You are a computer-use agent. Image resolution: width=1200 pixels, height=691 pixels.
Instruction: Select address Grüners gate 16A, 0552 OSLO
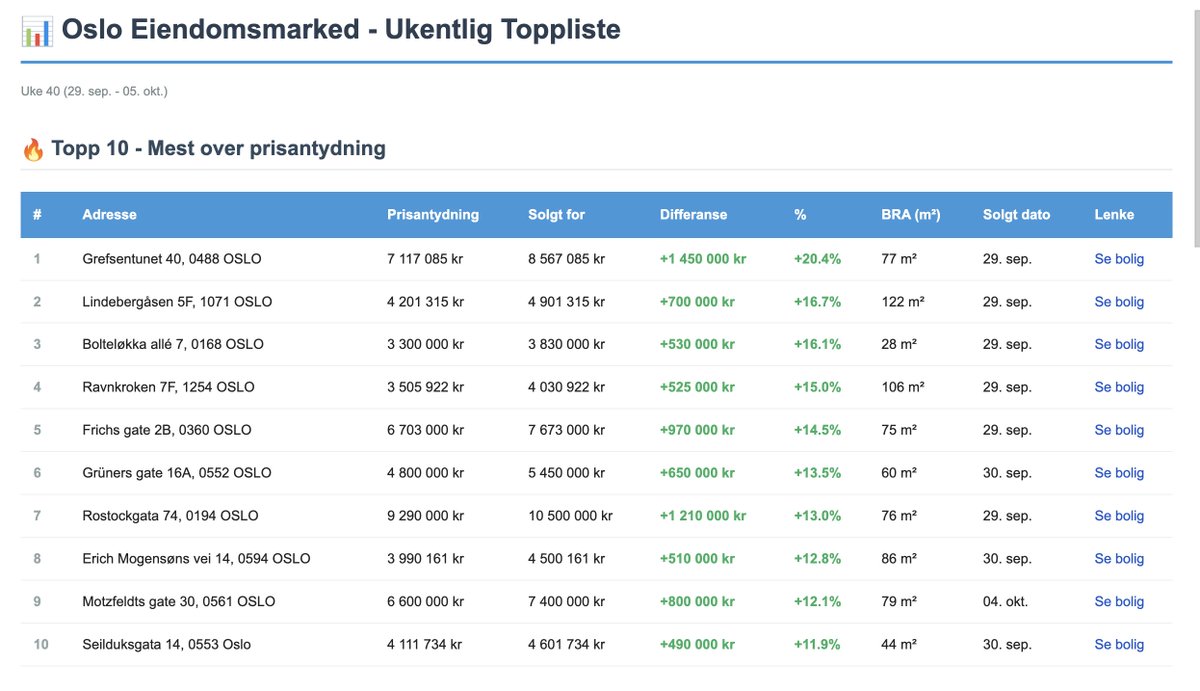pyautogui.click(x=177, y=473)
